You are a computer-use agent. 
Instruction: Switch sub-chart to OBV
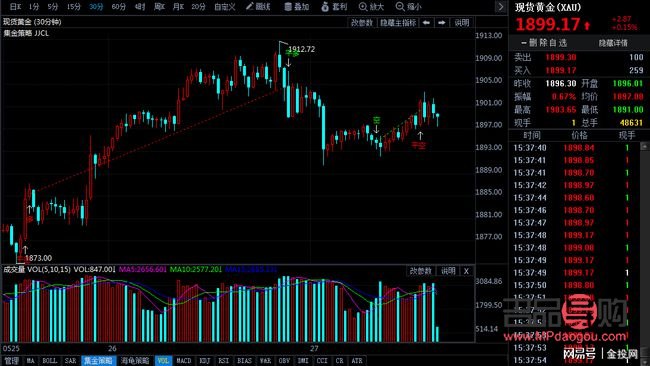pyautogui.click(x=284, y=361)
